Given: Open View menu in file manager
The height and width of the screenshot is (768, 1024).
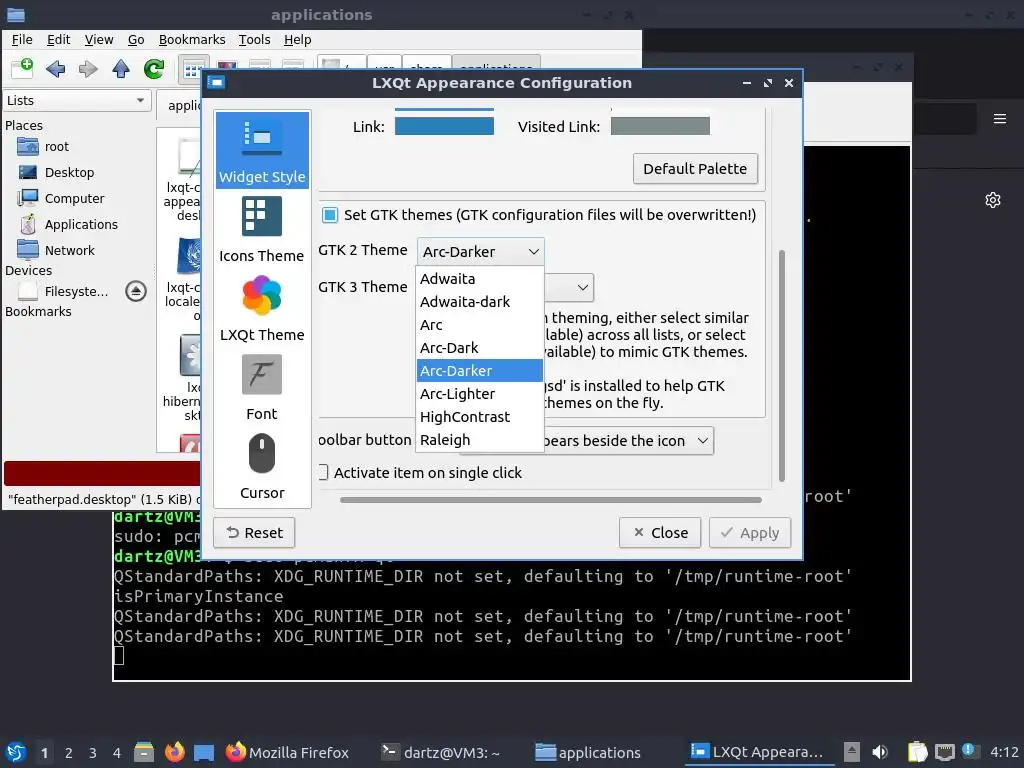Looking at the screenshot, I should [x=99, y=40].
